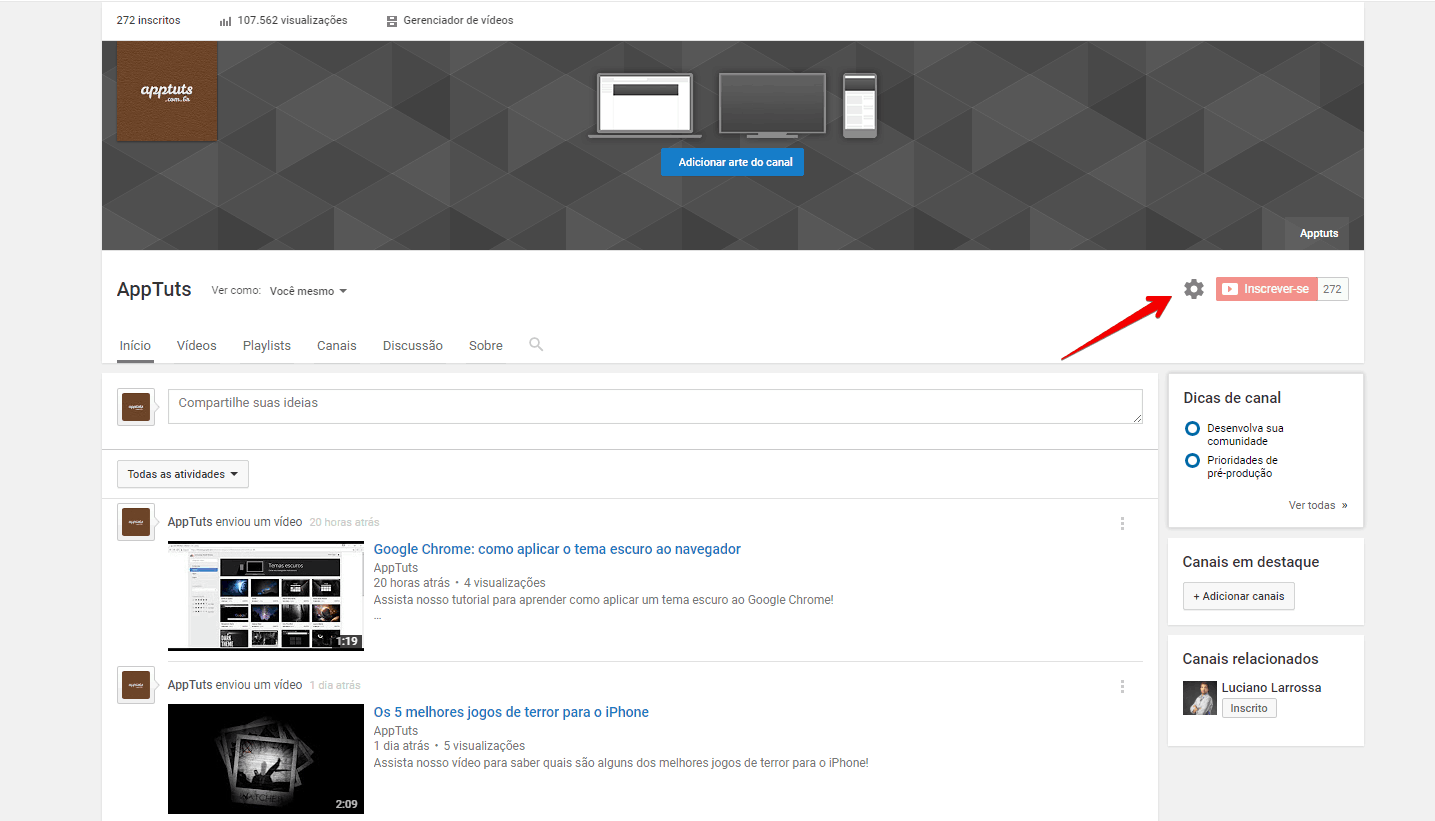Viewport: 1435px width, 821px height.
Task: Click the Inscrever-se subscribe button
Action: [1266, 289]
